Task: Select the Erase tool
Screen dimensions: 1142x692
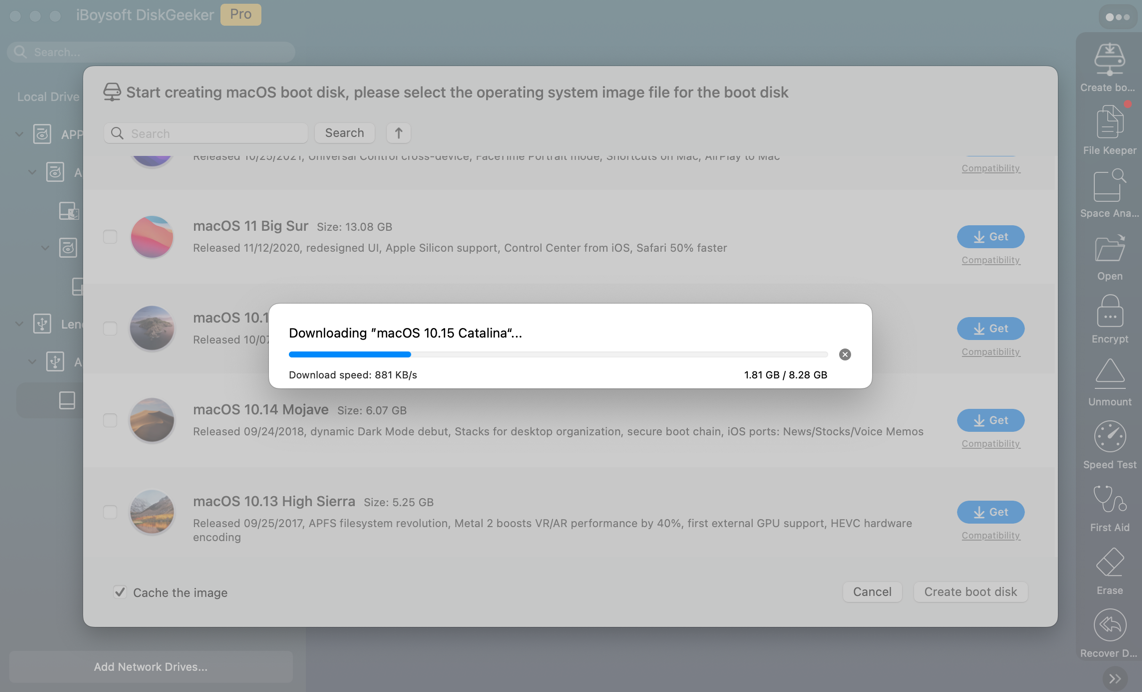Action: [x=1109, y=563]
